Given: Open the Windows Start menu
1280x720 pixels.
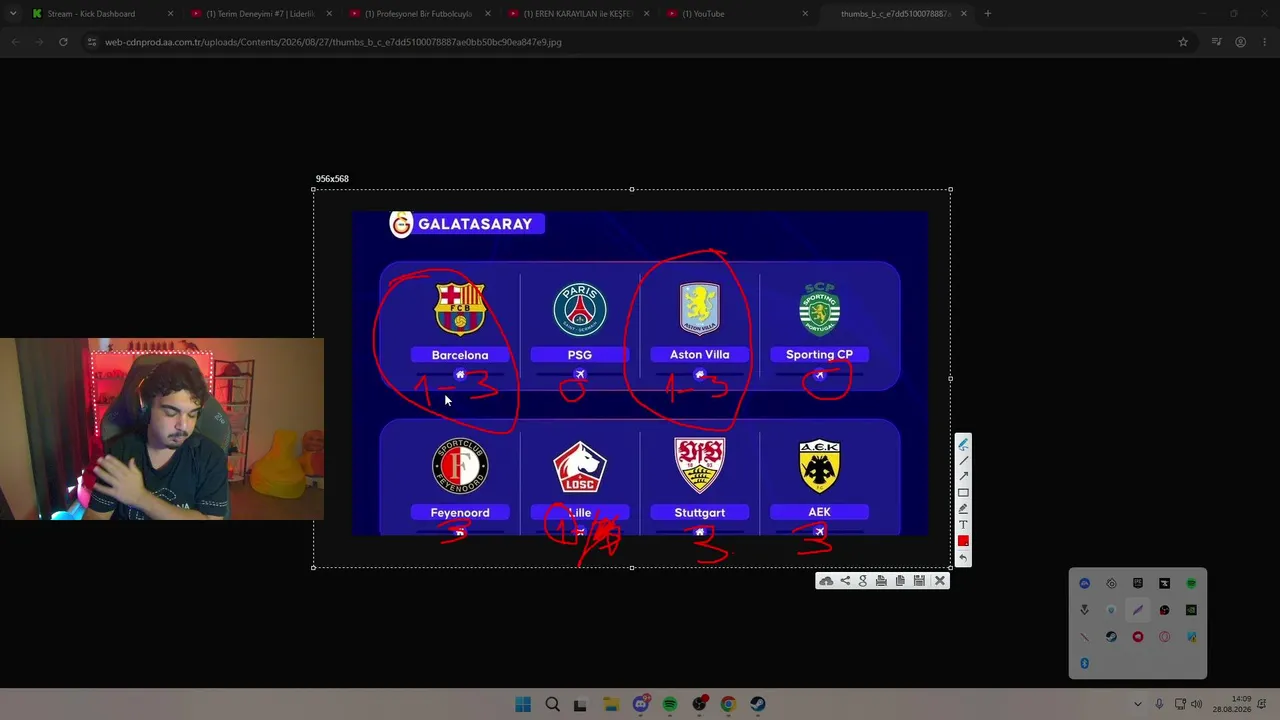Looking at the screenshot, I should point(523,704).
